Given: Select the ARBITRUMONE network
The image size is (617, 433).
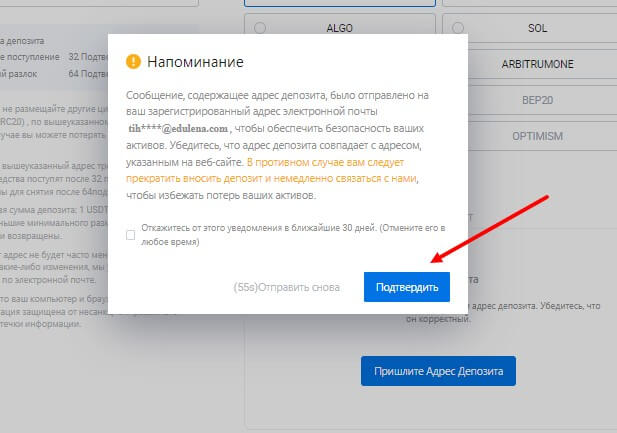Looking at the screenshot, I should point(530,62).
